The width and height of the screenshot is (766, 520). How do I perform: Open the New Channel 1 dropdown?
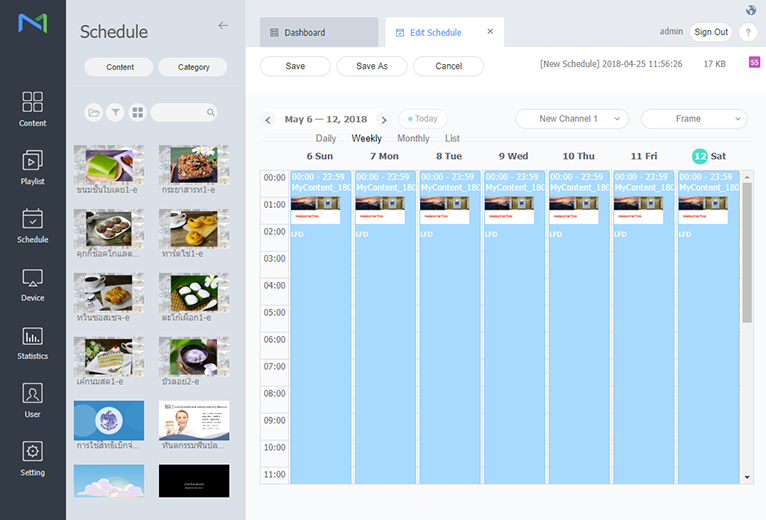tap(572, 119)
